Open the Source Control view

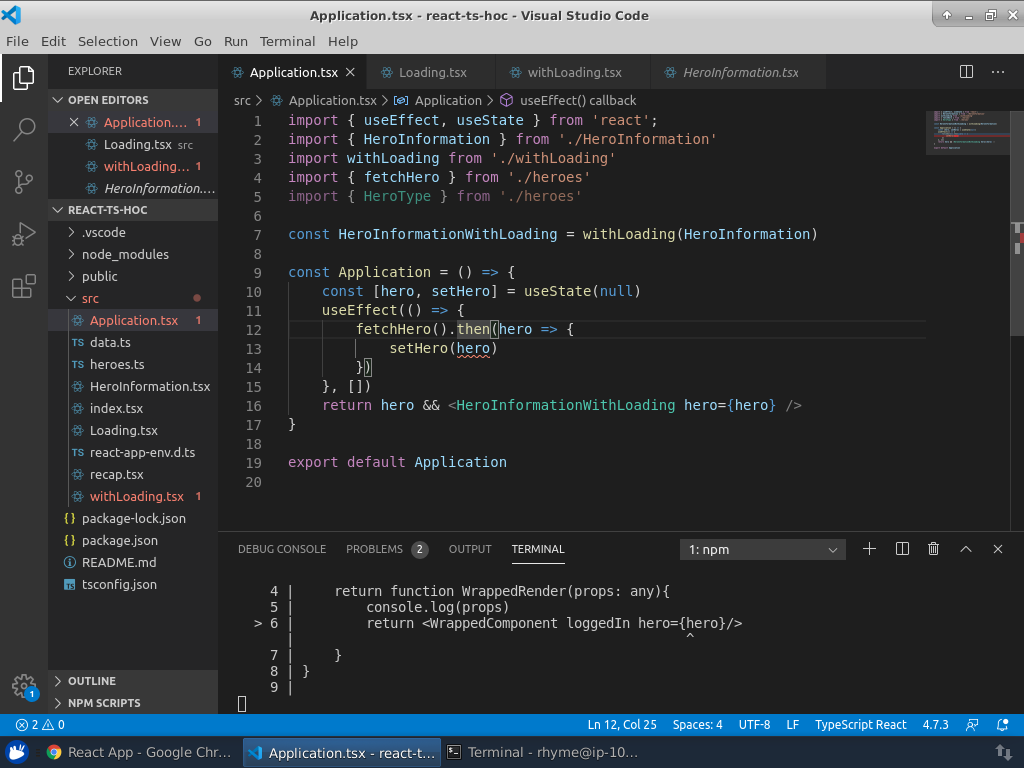coord(24,182)
